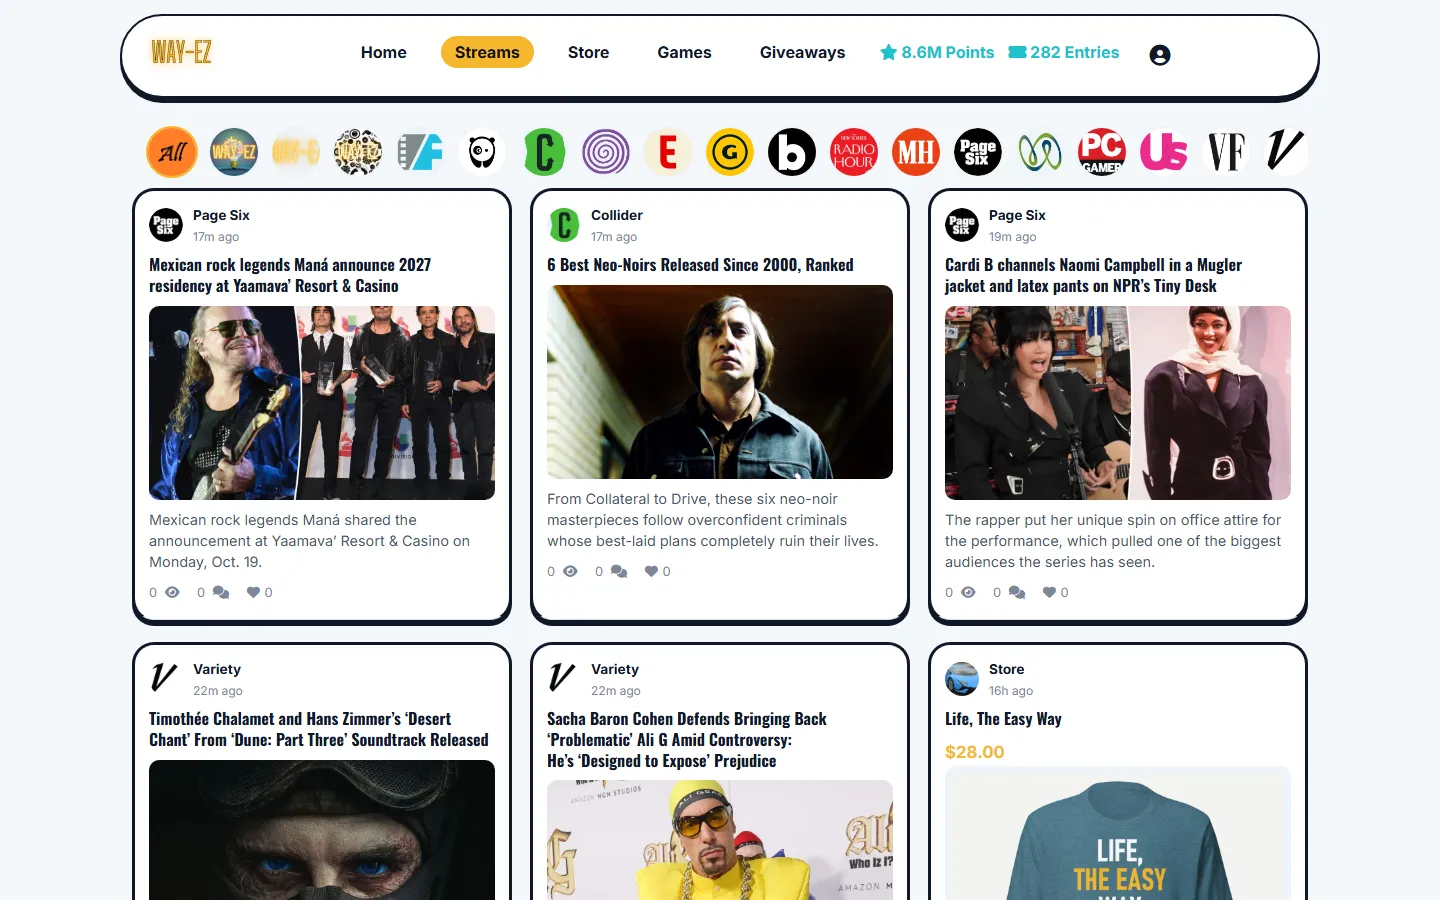Filter by the yellow G circle icon
The height and width of the screenshot is (900, 1440).
pyautogui.click(x=730, y=152)
